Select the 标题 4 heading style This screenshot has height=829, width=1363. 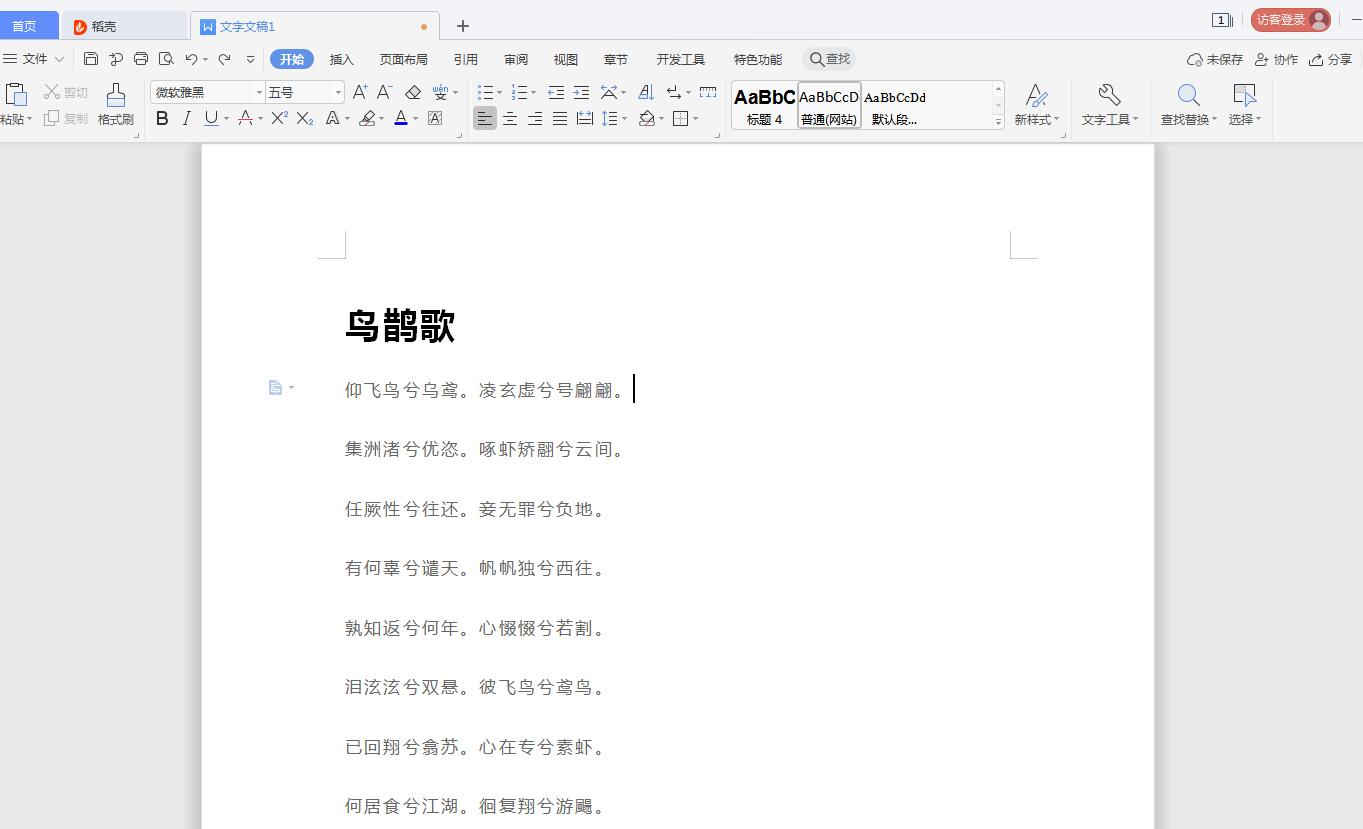point(764,105)
